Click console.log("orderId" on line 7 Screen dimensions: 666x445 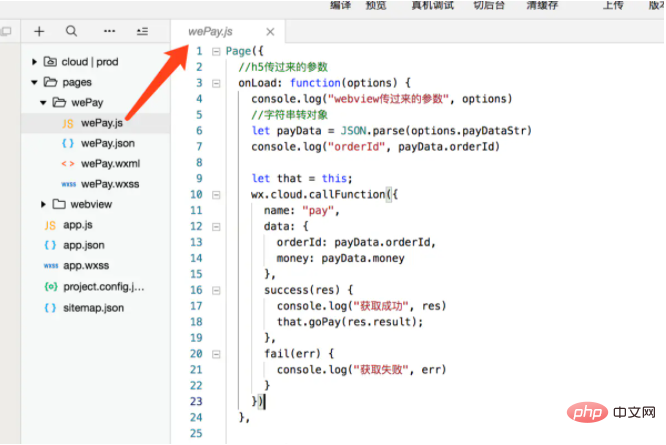[318, 147]
